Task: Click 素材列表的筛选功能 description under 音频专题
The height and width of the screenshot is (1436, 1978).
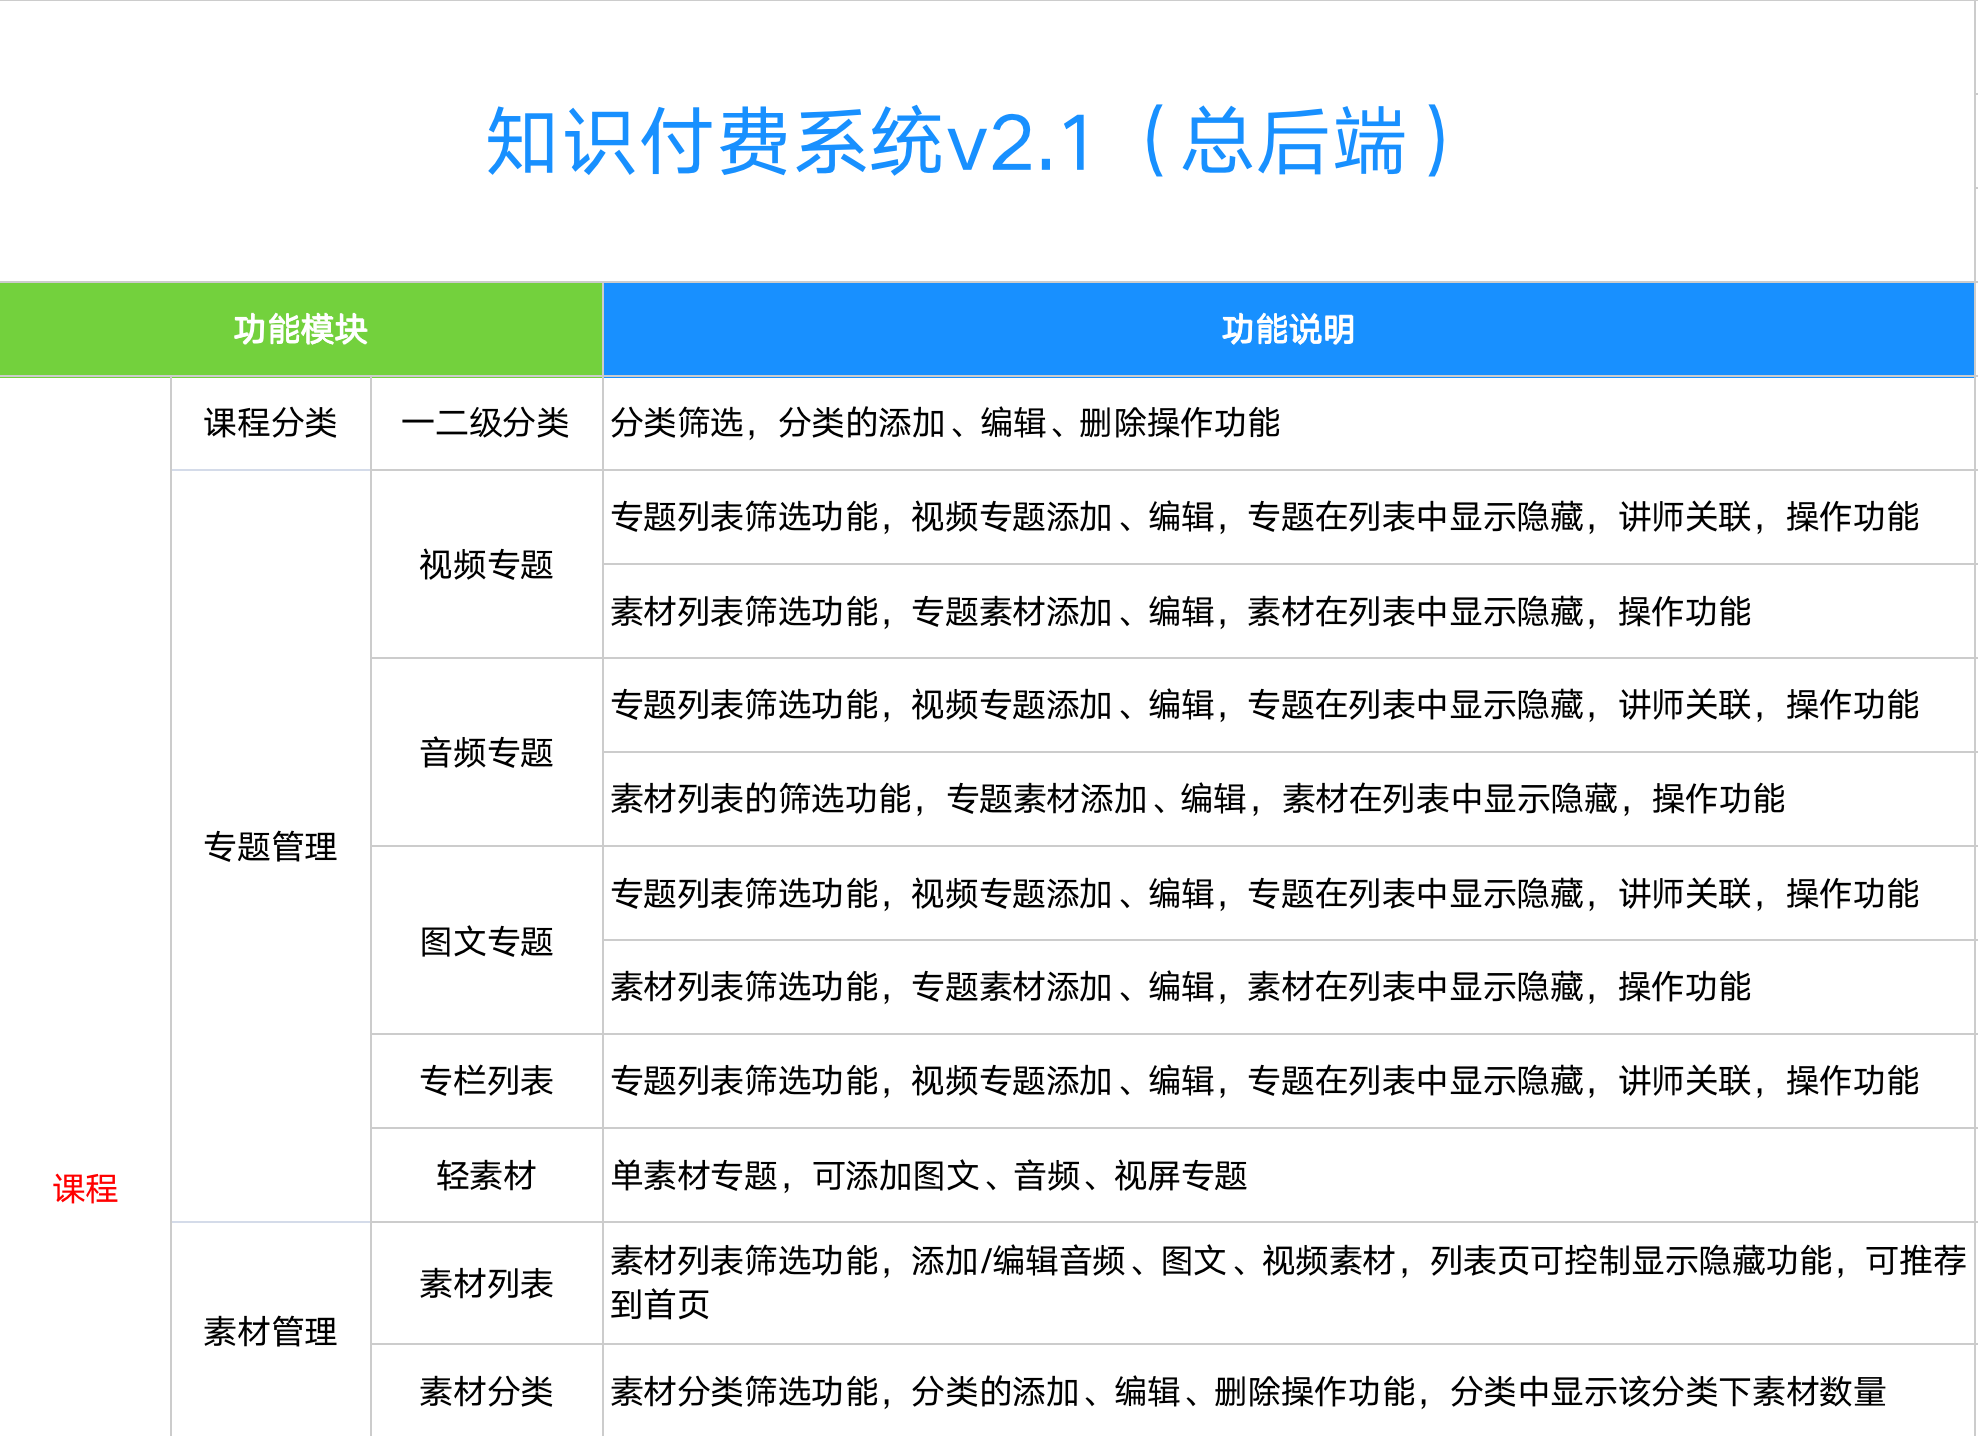Action: point(1197,799)
